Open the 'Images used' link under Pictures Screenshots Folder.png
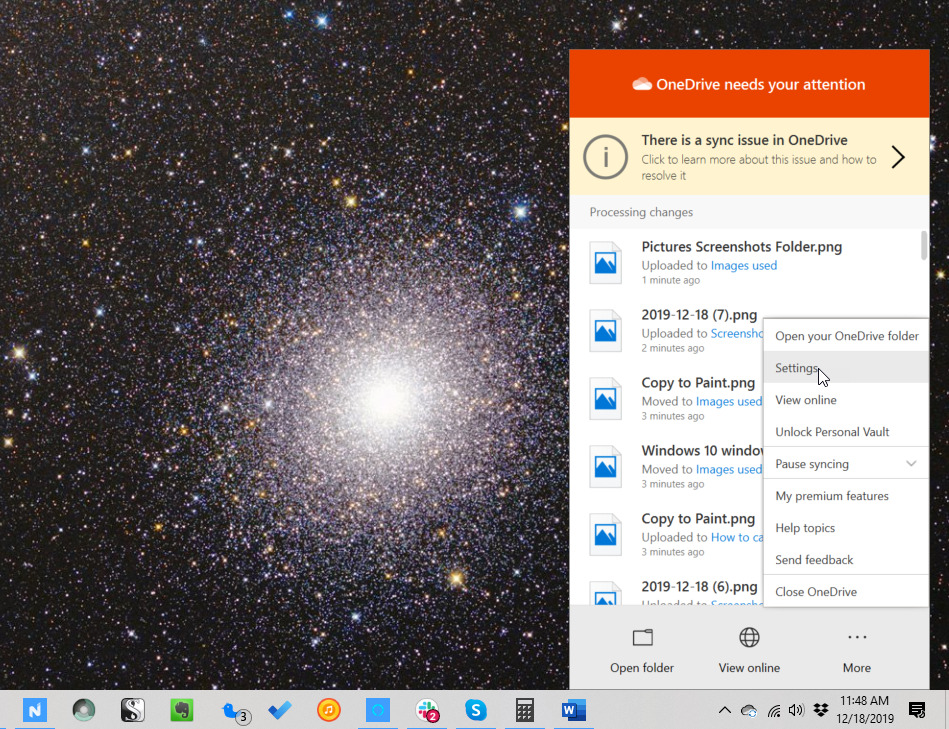This screenshot has width=949, height=729. point(743,266)
